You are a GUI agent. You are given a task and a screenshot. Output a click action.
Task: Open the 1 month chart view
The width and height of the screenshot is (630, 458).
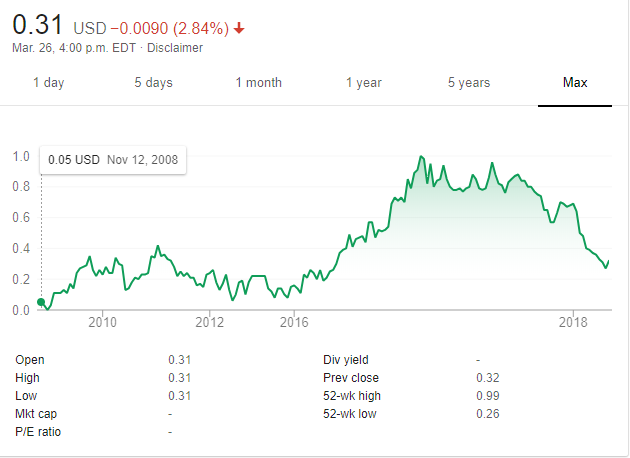[x=258, y=83]
